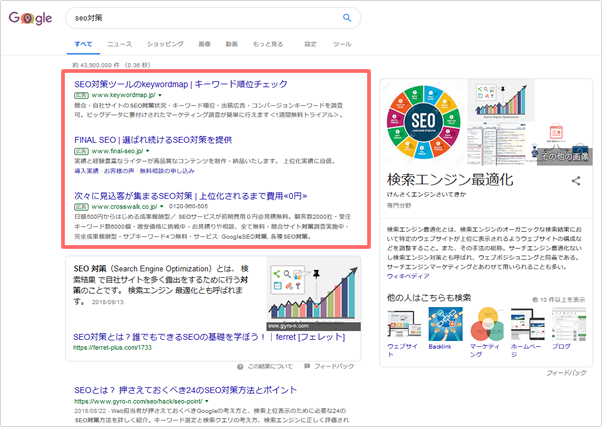The image size is (602, 427).
Task: Focus the search box containing seo対策
Action: (x=213, y=18)
